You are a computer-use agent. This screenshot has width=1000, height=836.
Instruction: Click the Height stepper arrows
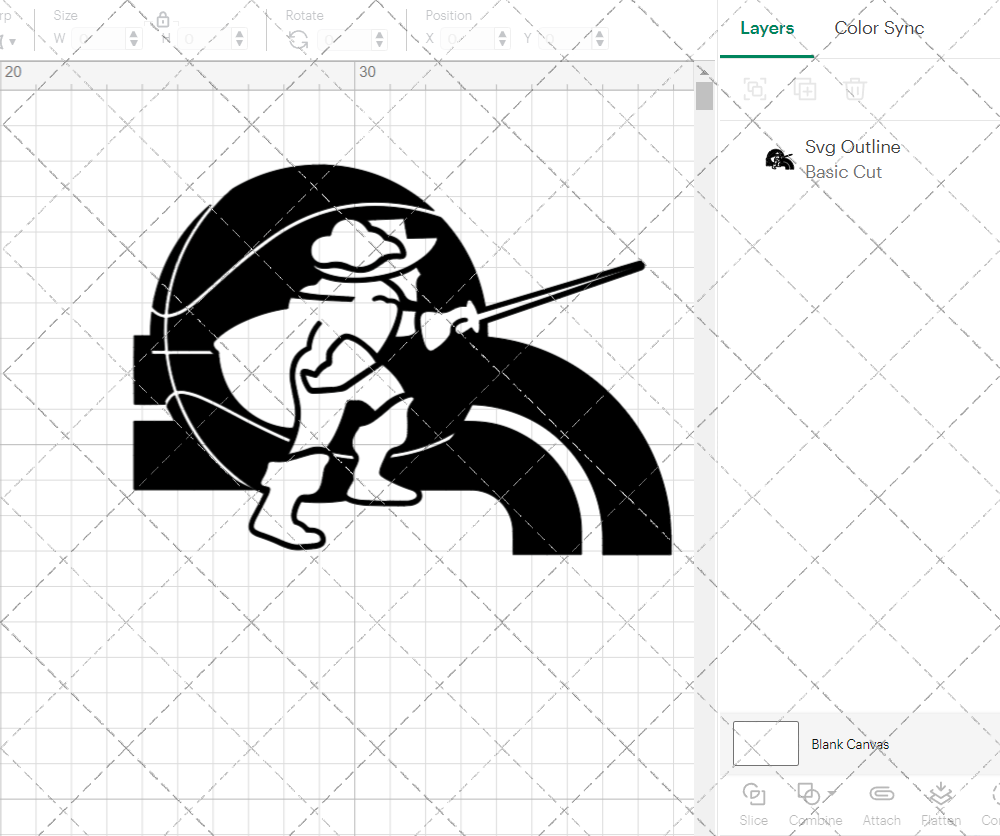[x=239, y=39]
